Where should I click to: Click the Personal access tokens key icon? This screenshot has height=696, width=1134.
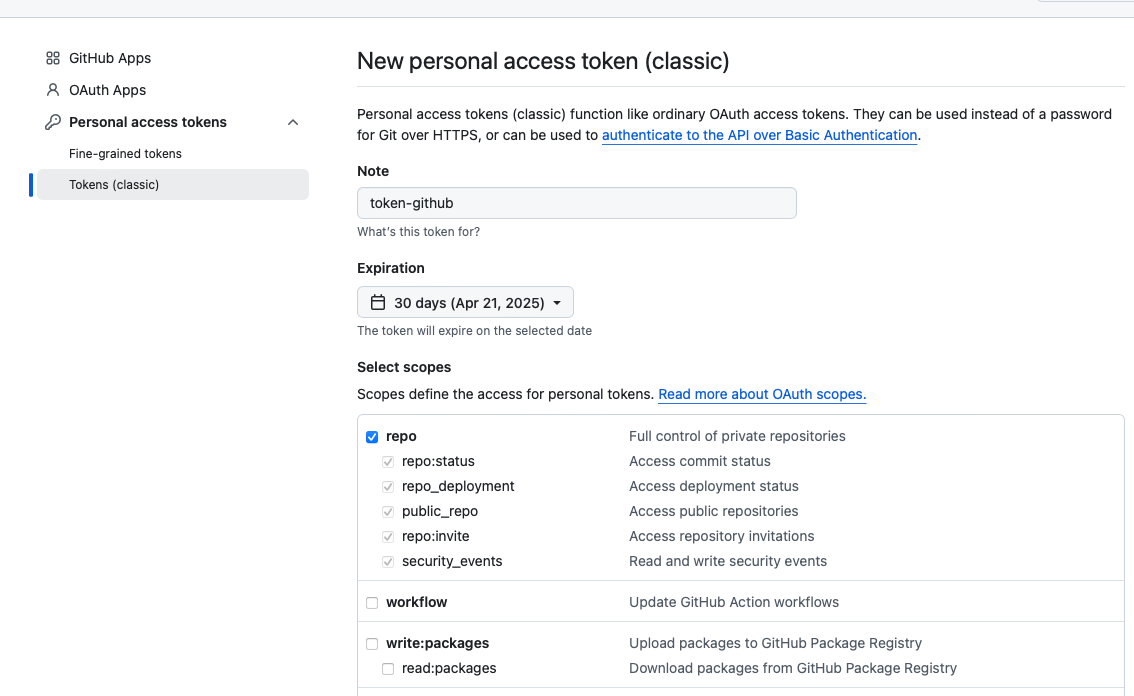53,122
